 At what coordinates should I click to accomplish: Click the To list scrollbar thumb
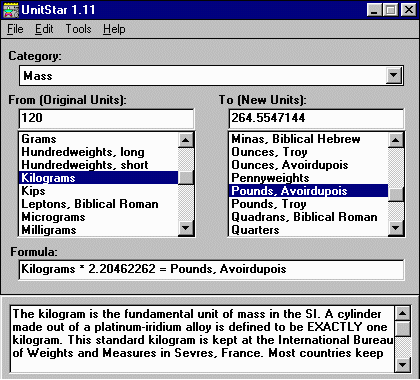(396, 194)
